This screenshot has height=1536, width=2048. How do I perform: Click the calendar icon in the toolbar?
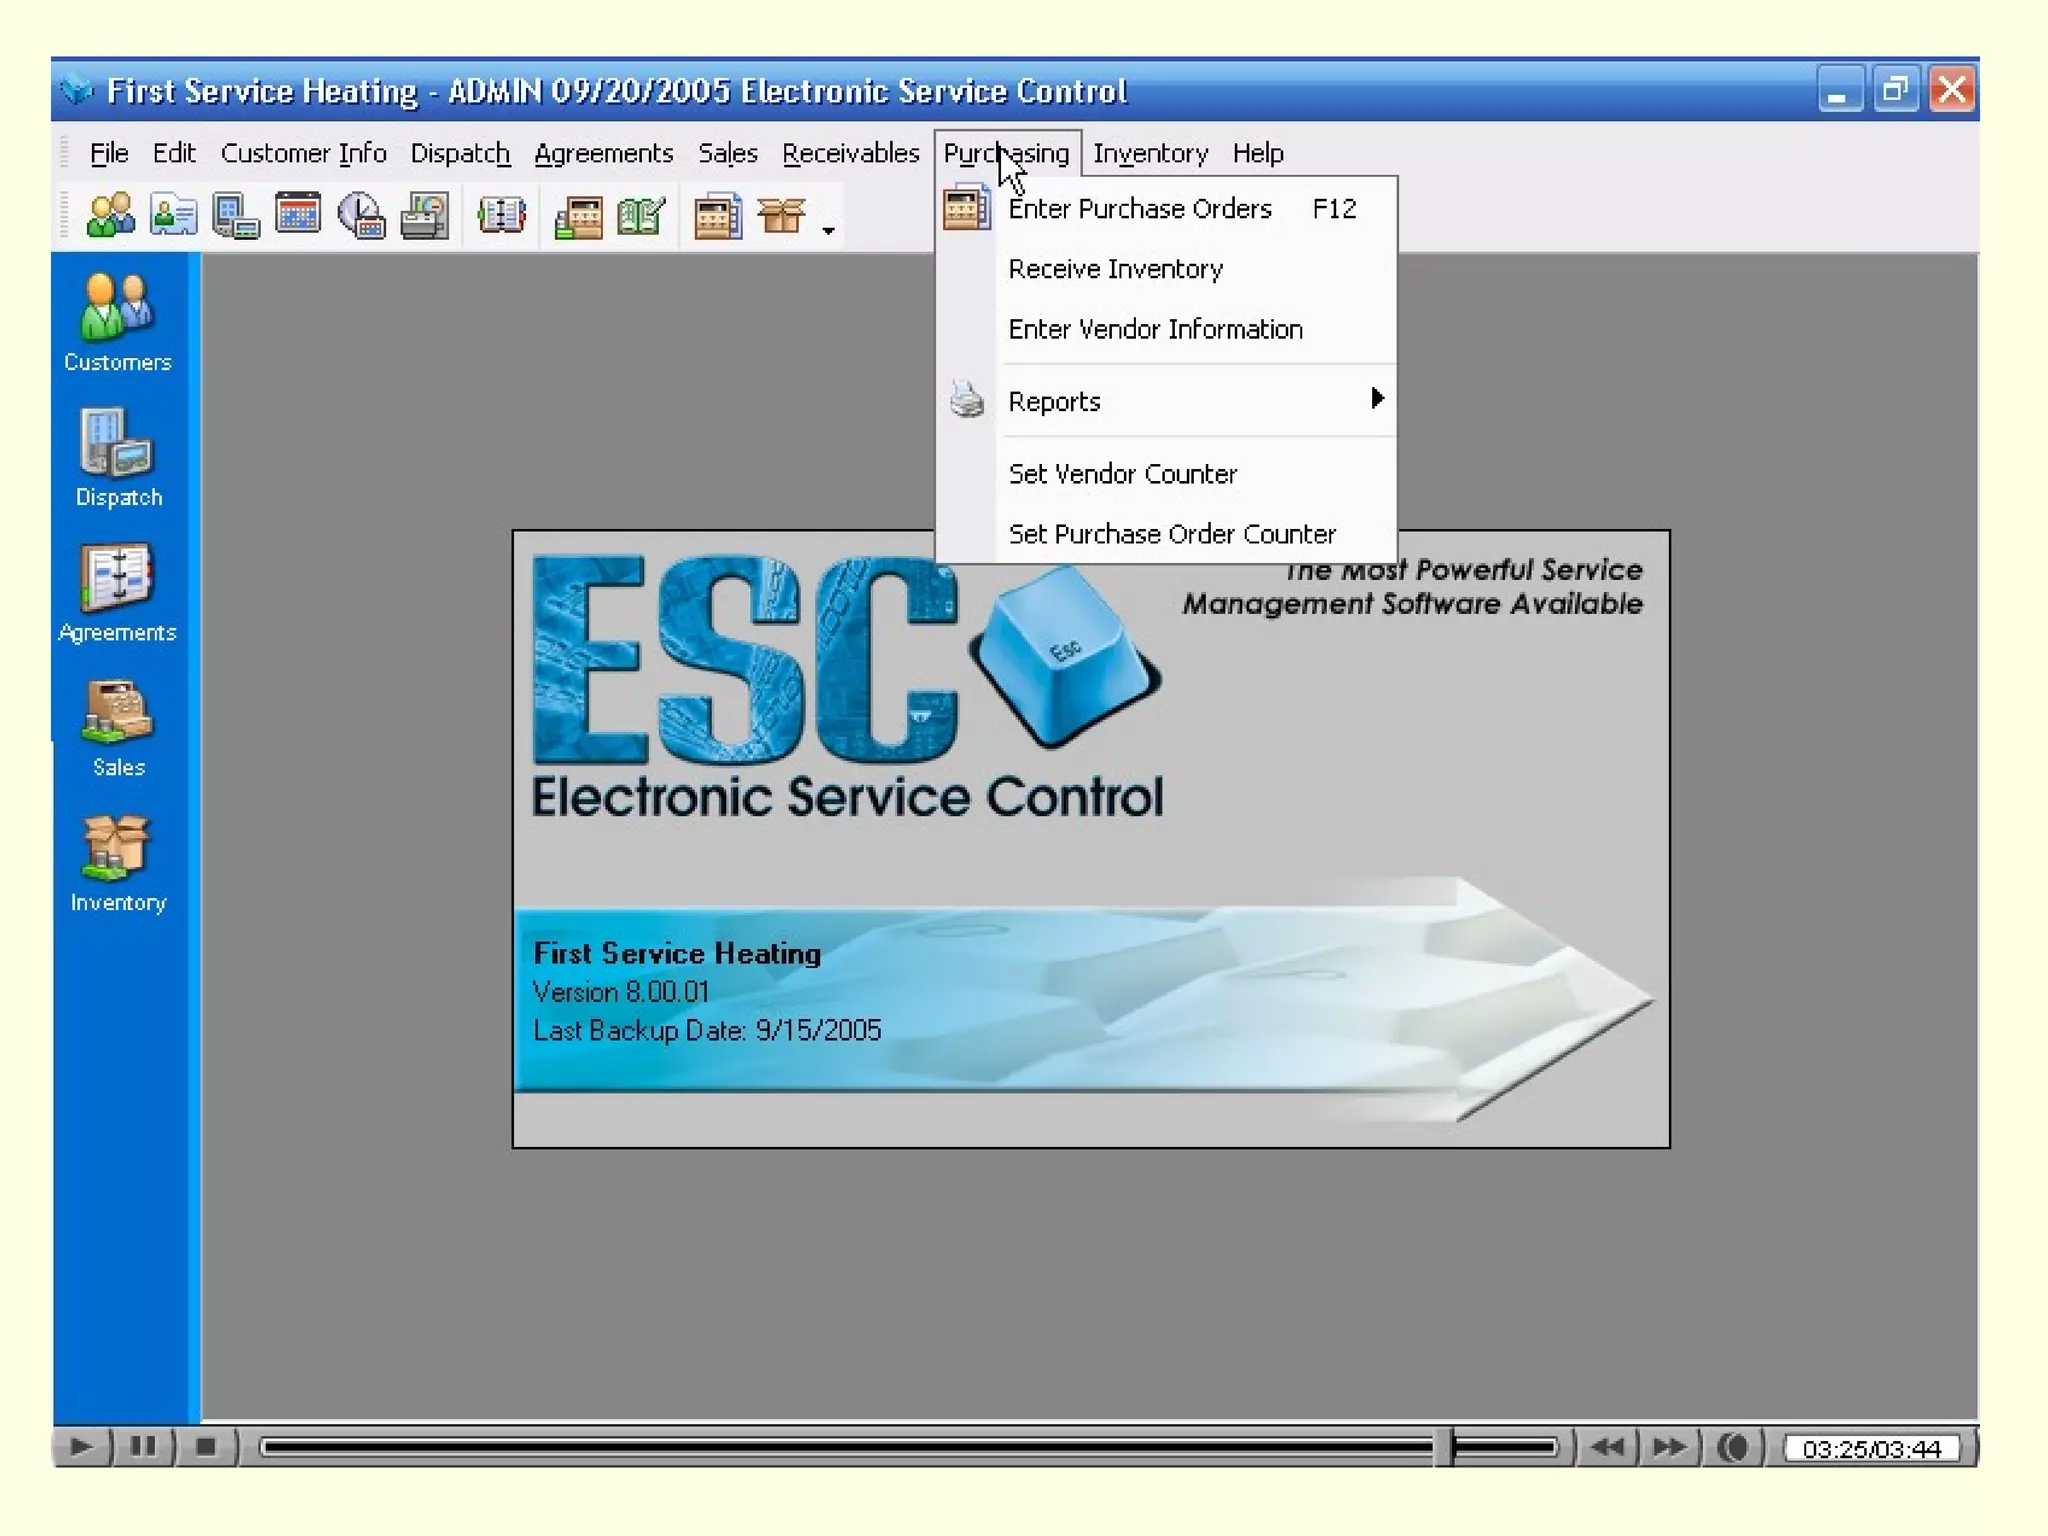point(298,215)
